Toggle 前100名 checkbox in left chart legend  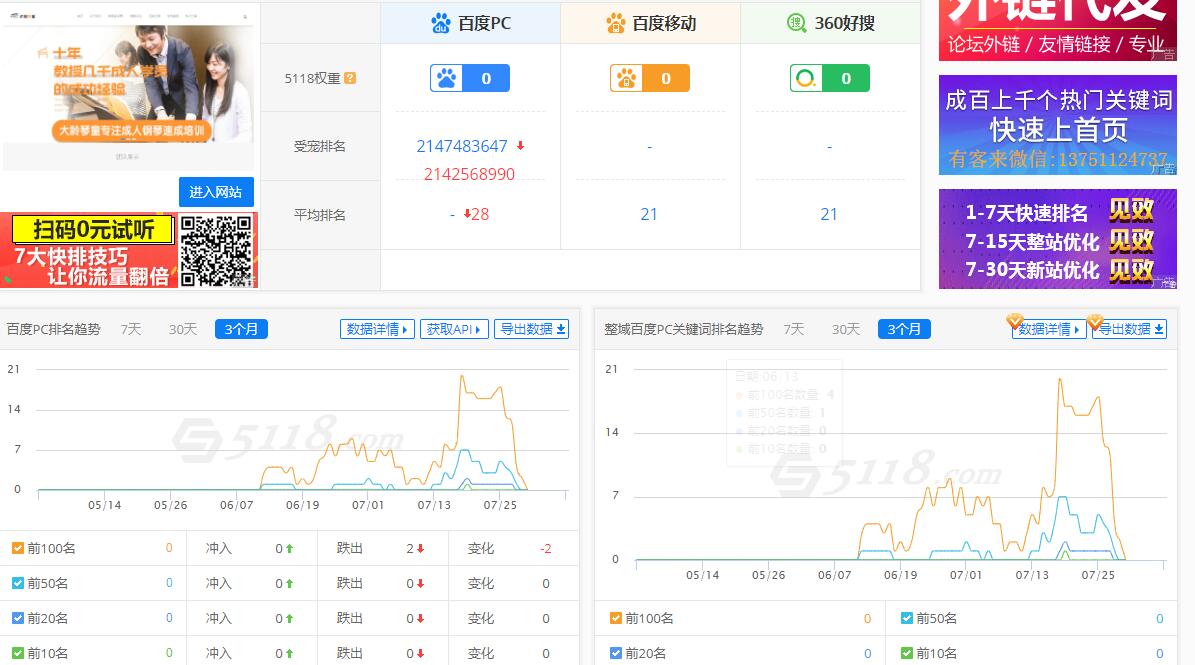[x=18, y=548]
